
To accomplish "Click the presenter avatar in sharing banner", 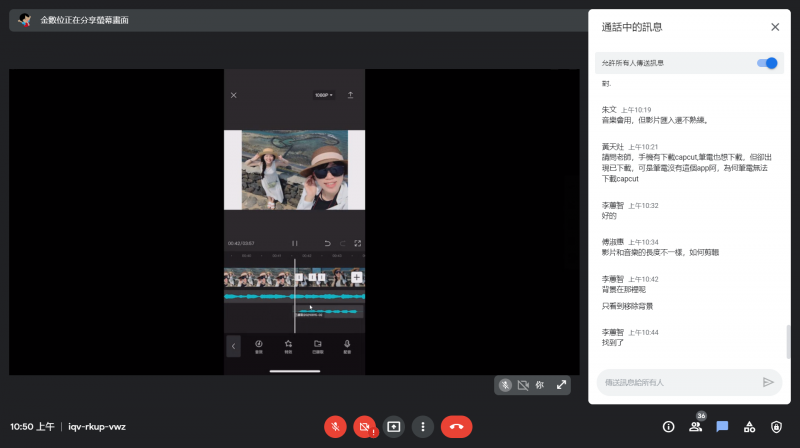I will click(24, 20).
